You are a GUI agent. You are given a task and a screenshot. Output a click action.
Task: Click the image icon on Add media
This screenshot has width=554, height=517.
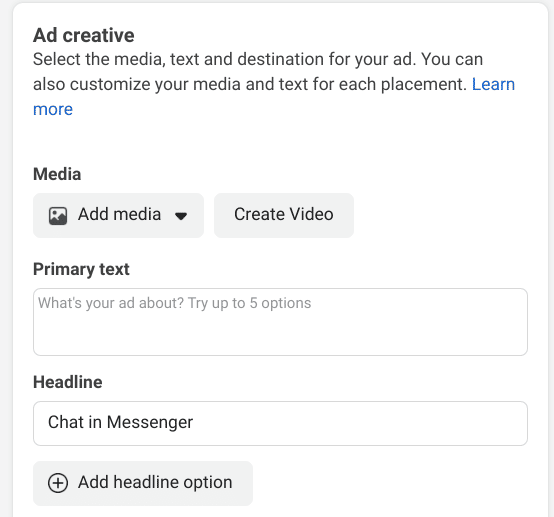pyautogui.click(x=58, y=216)
